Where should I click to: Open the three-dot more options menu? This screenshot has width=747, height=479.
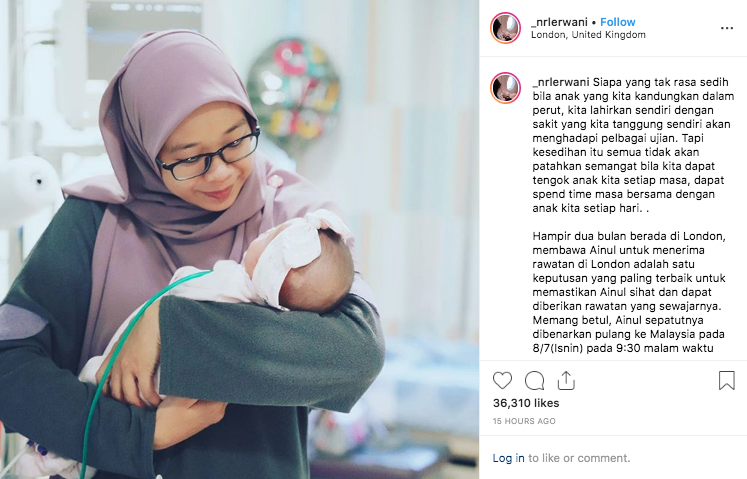727,29
